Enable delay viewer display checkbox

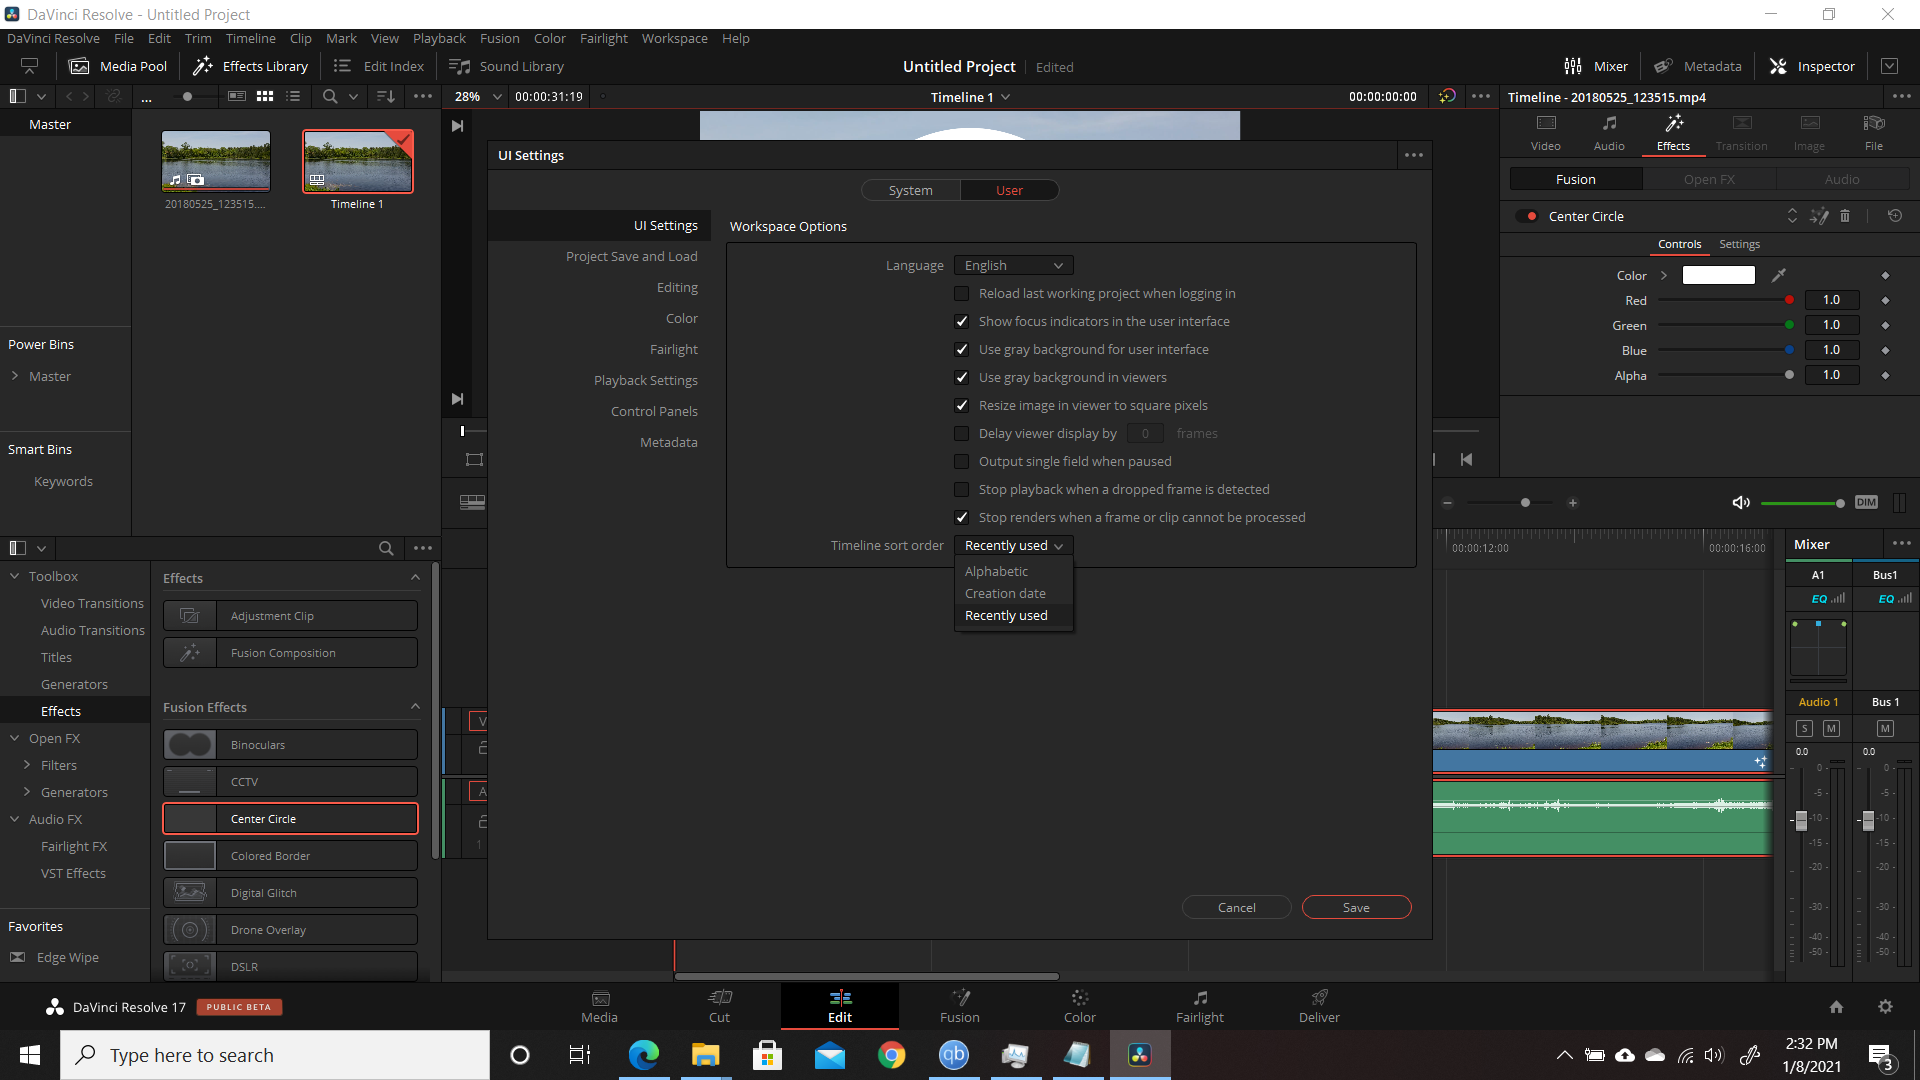coord(961,433)
